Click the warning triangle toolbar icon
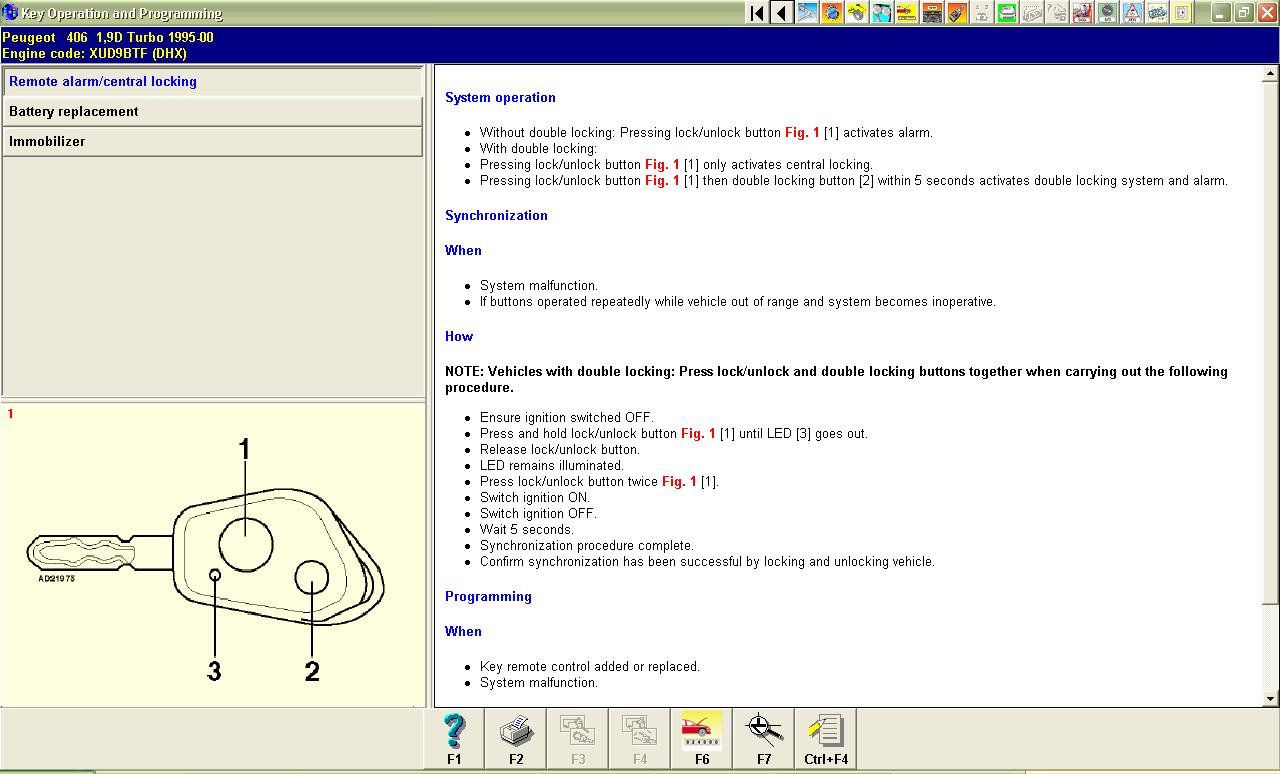The height and width of the screenshot is (774, 1280). [1132, 13]
